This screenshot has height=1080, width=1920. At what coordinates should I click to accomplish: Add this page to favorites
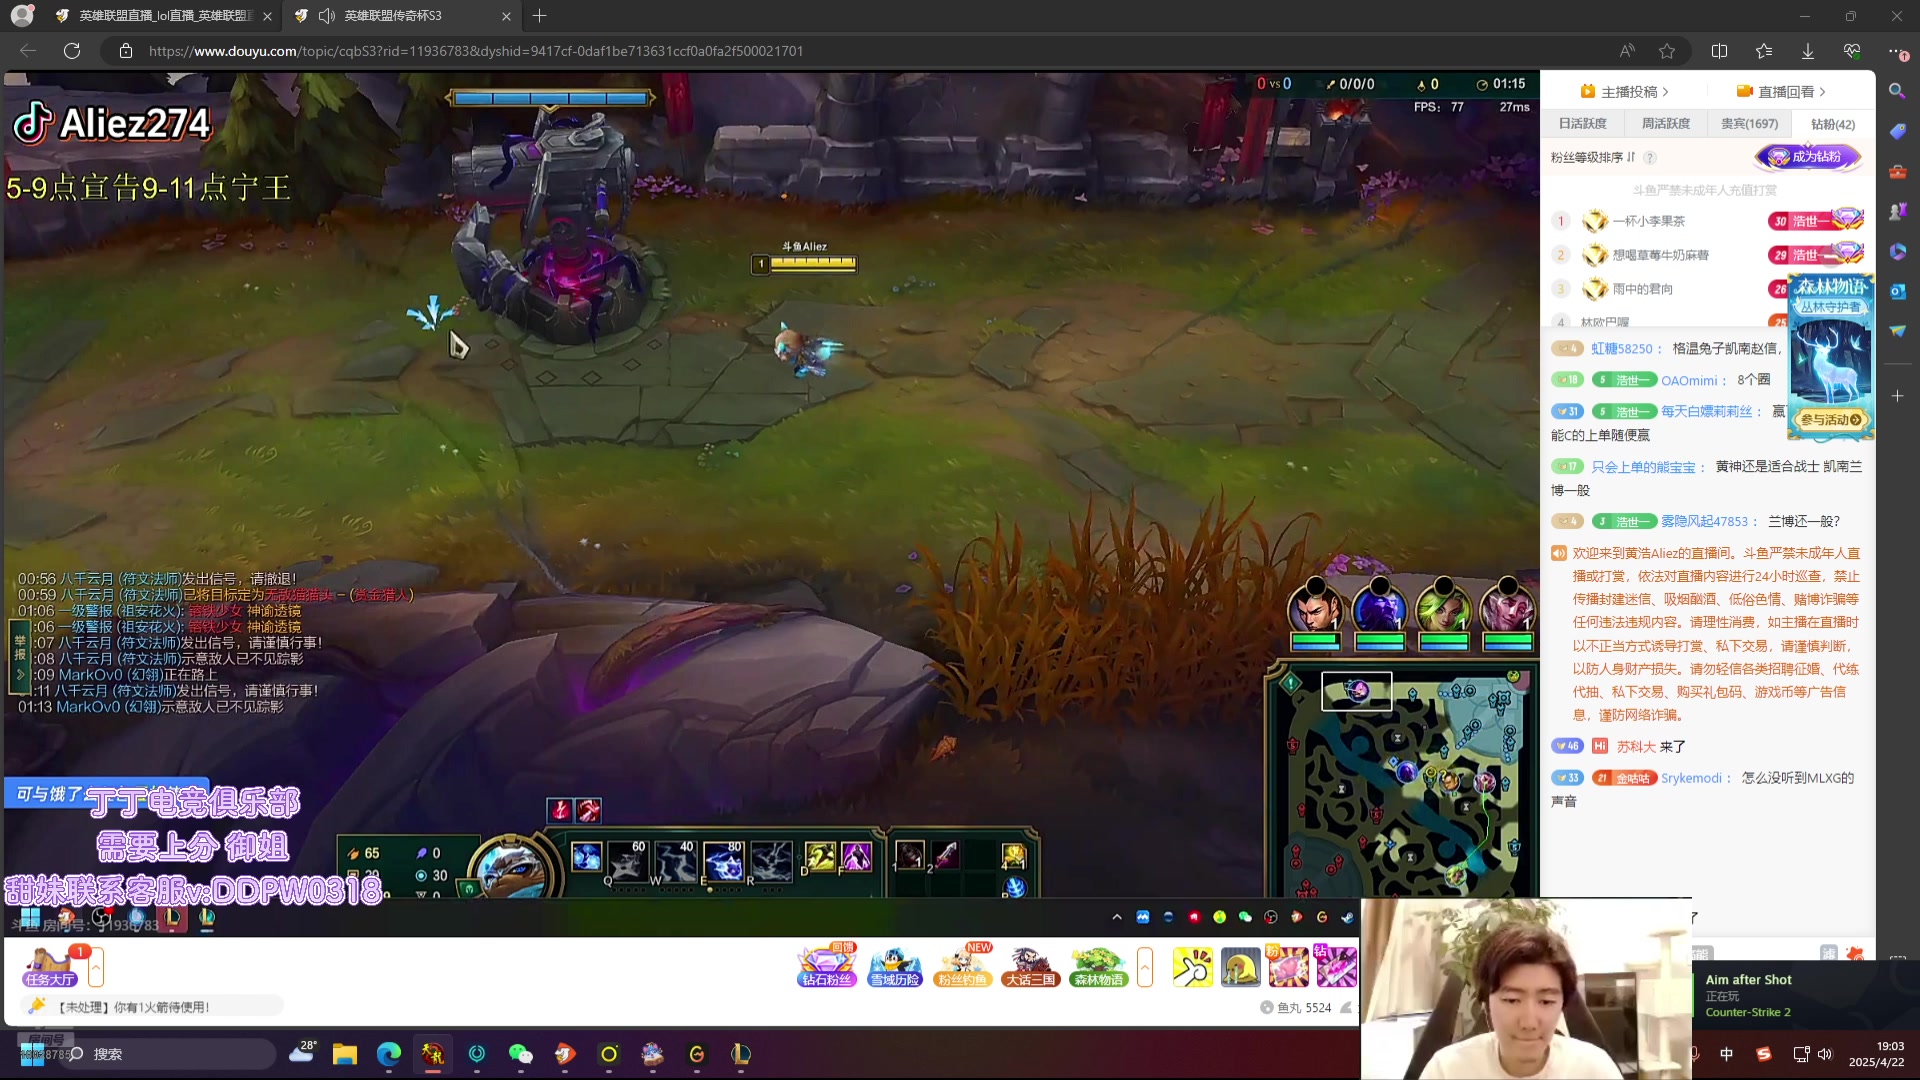pos(1667,51)
